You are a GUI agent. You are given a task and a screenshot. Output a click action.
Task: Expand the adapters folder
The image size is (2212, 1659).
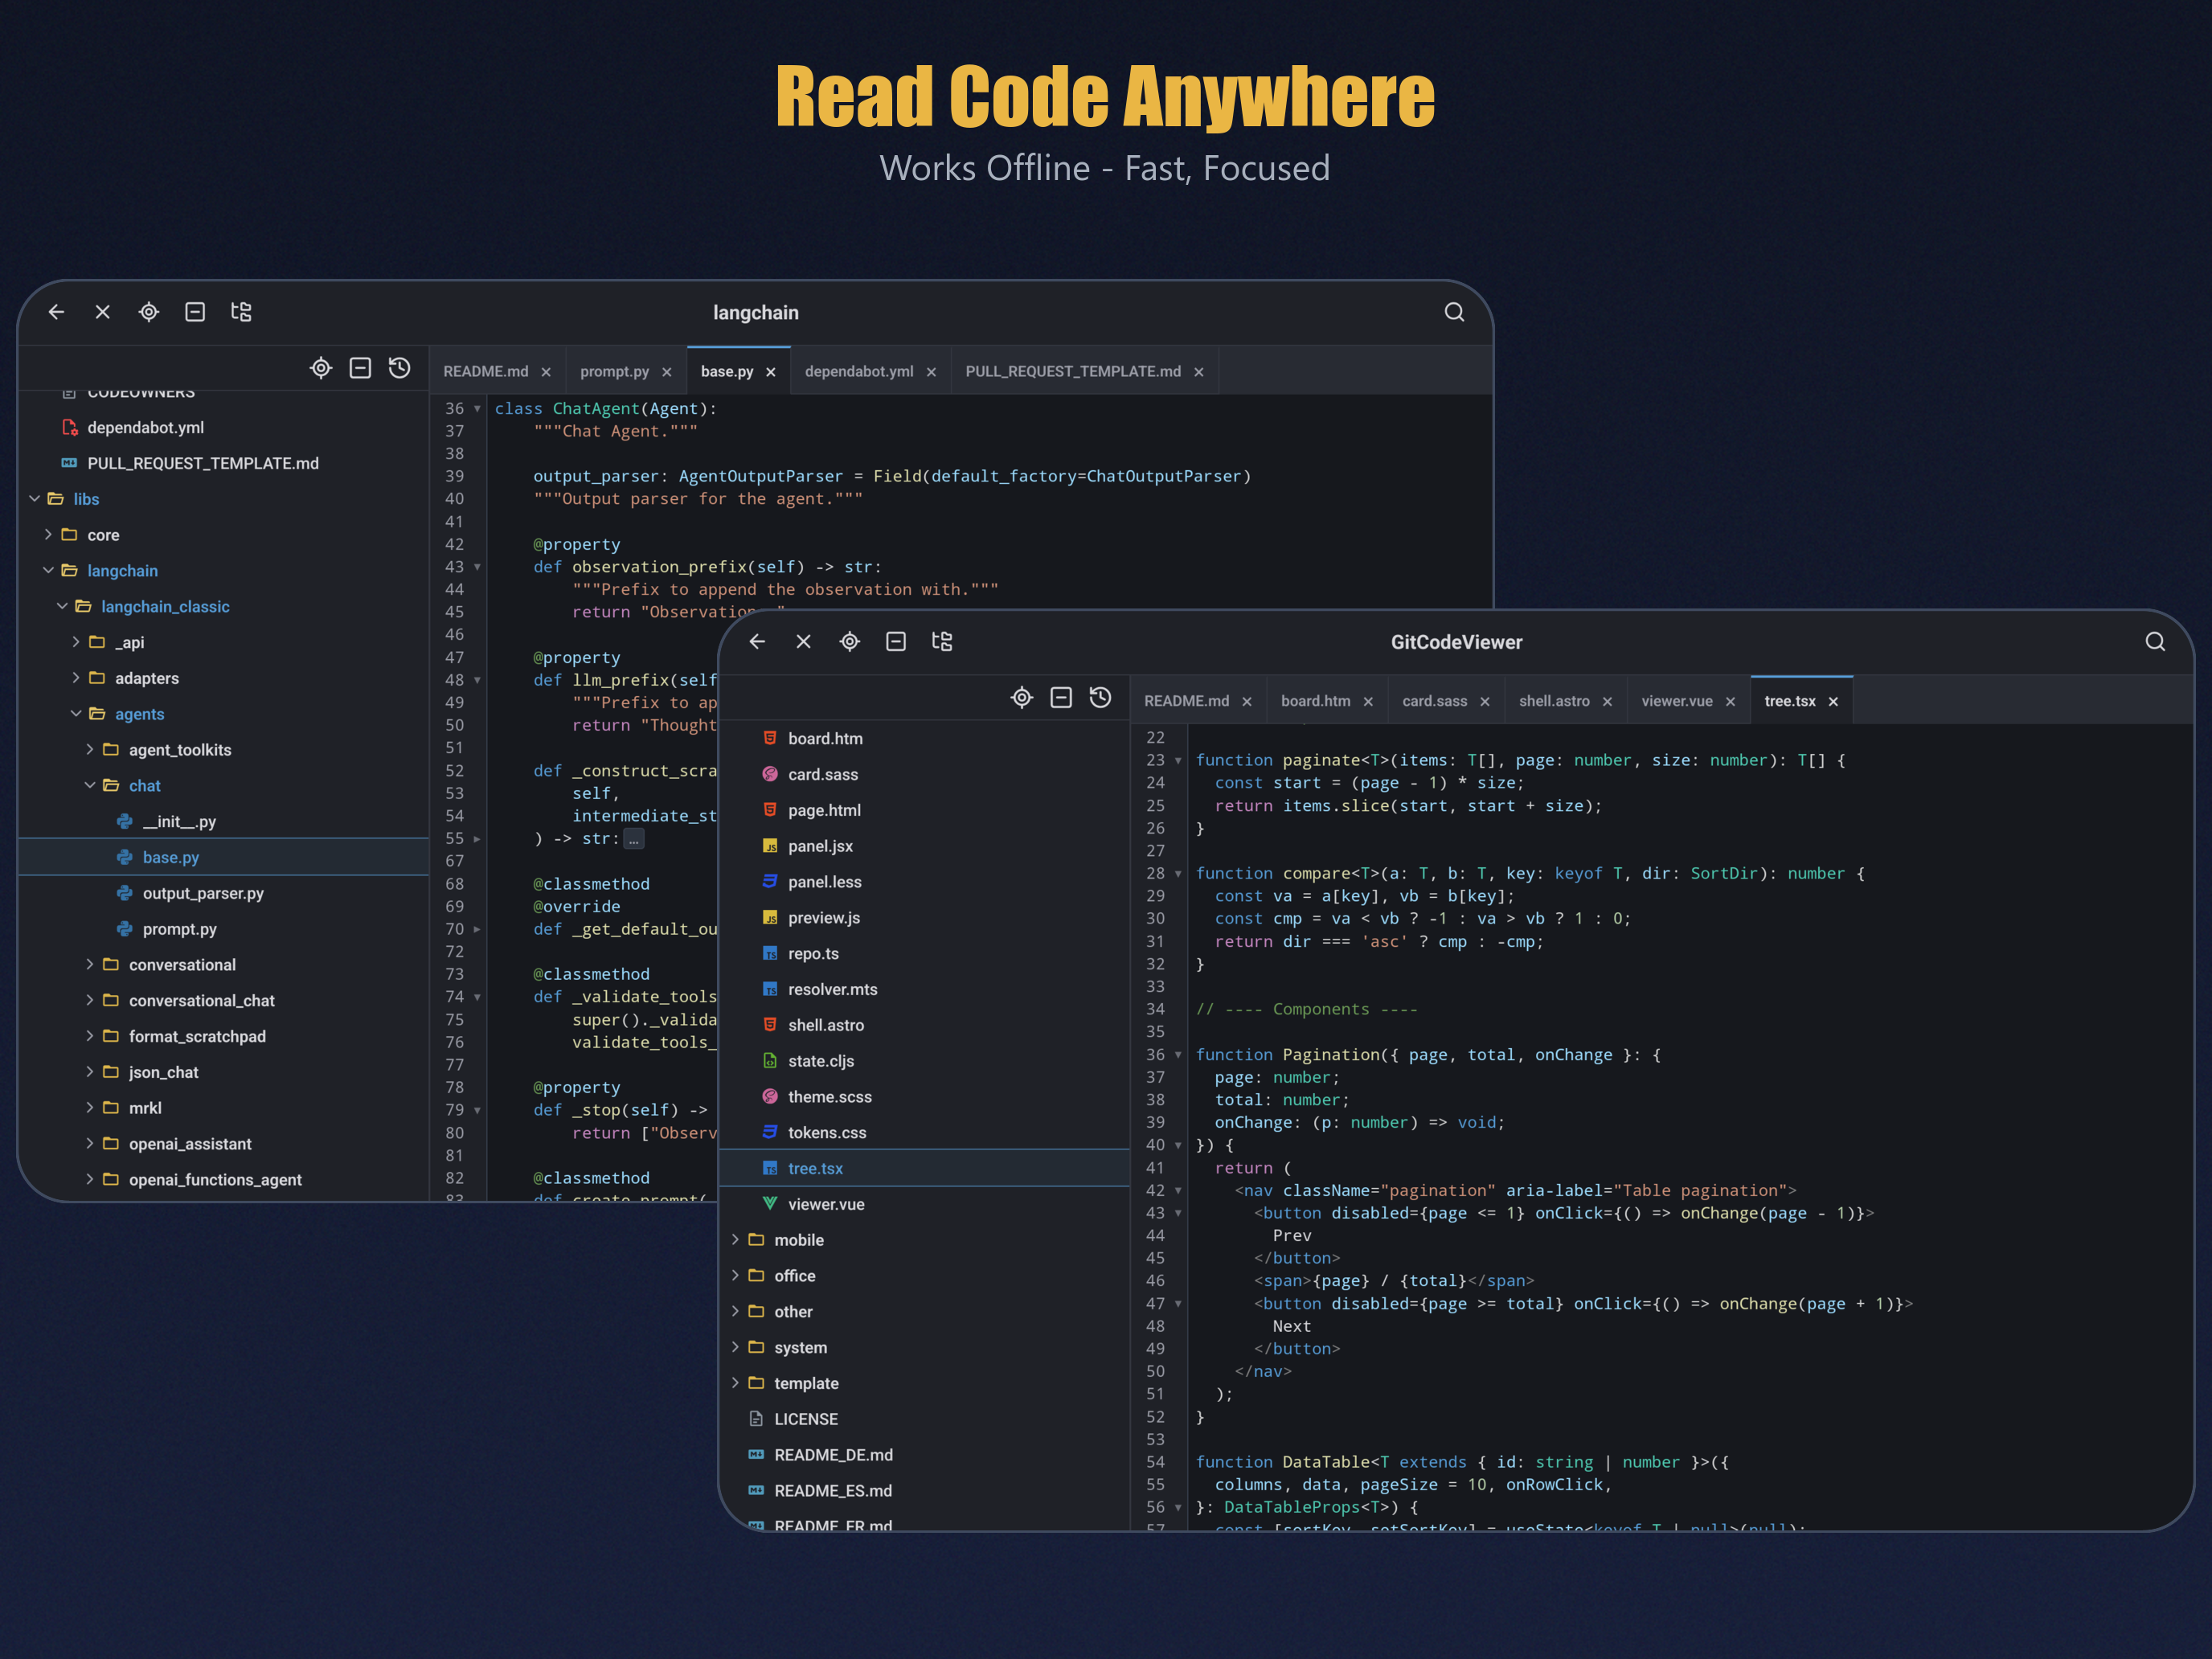click(76, 677)
